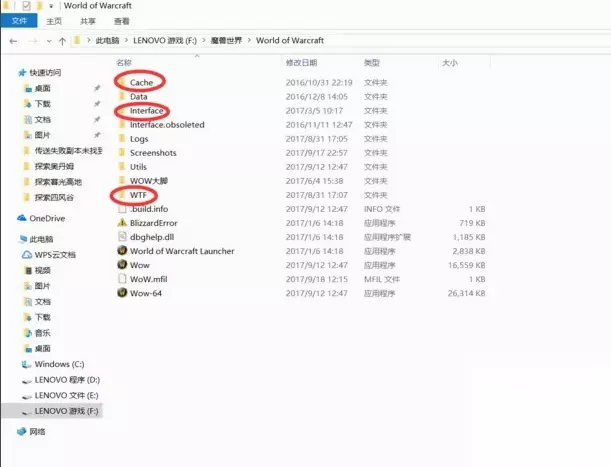Click the Back navigation arrow
The height and width of the screenshot is (467, 611).
pos(13,41)
